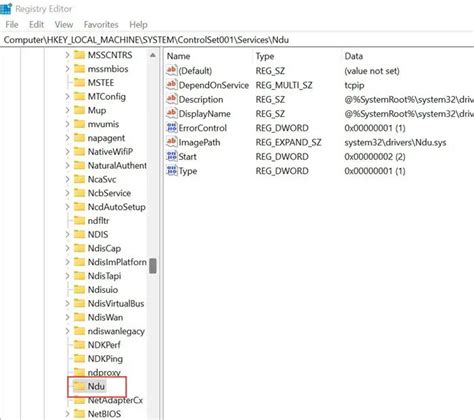Select the NDKPerf folder icon
Image resolution: width=474 pixels, height=420 pixels.
coord(79,345)
